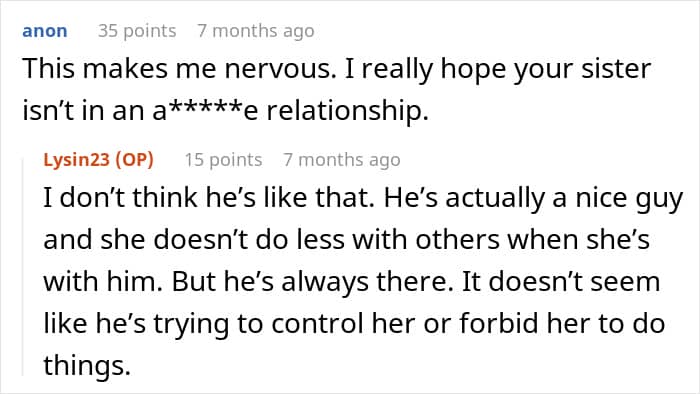This screenshot has width=700, height=394.
Task: Click the censored a*****e word
Action: (205, 111)
